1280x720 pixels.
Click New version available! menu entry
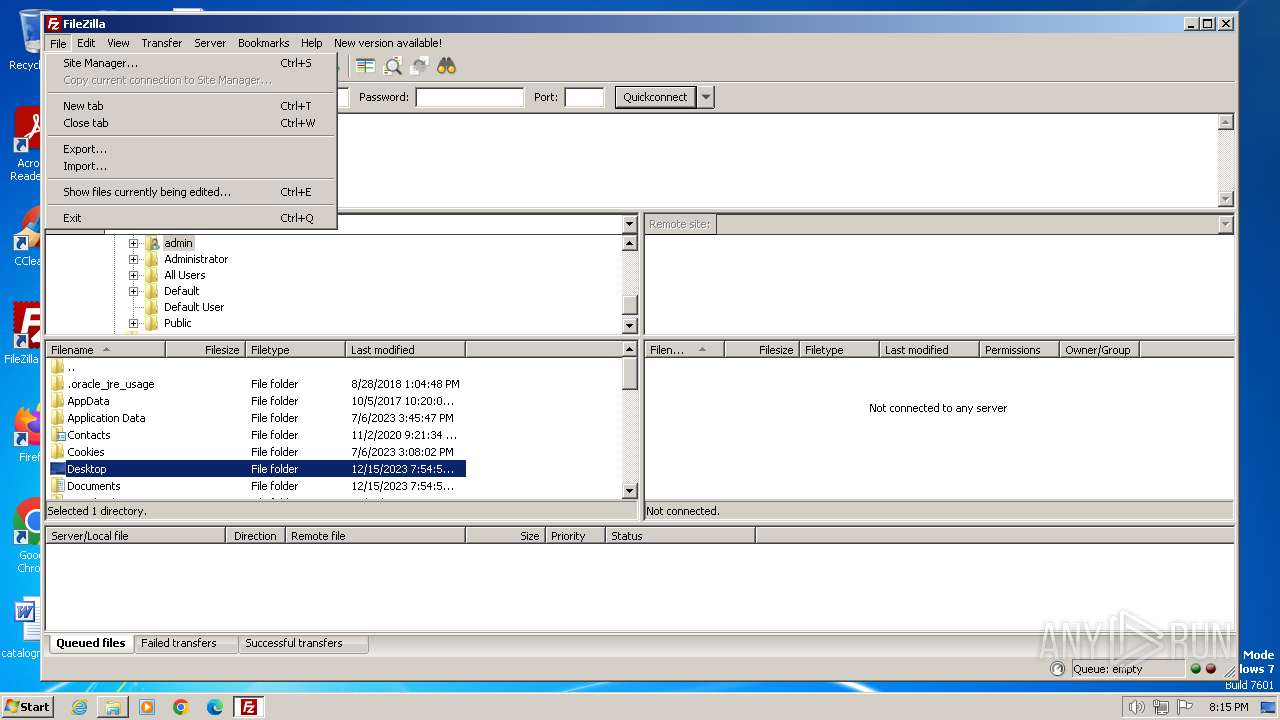click(388, 43)
